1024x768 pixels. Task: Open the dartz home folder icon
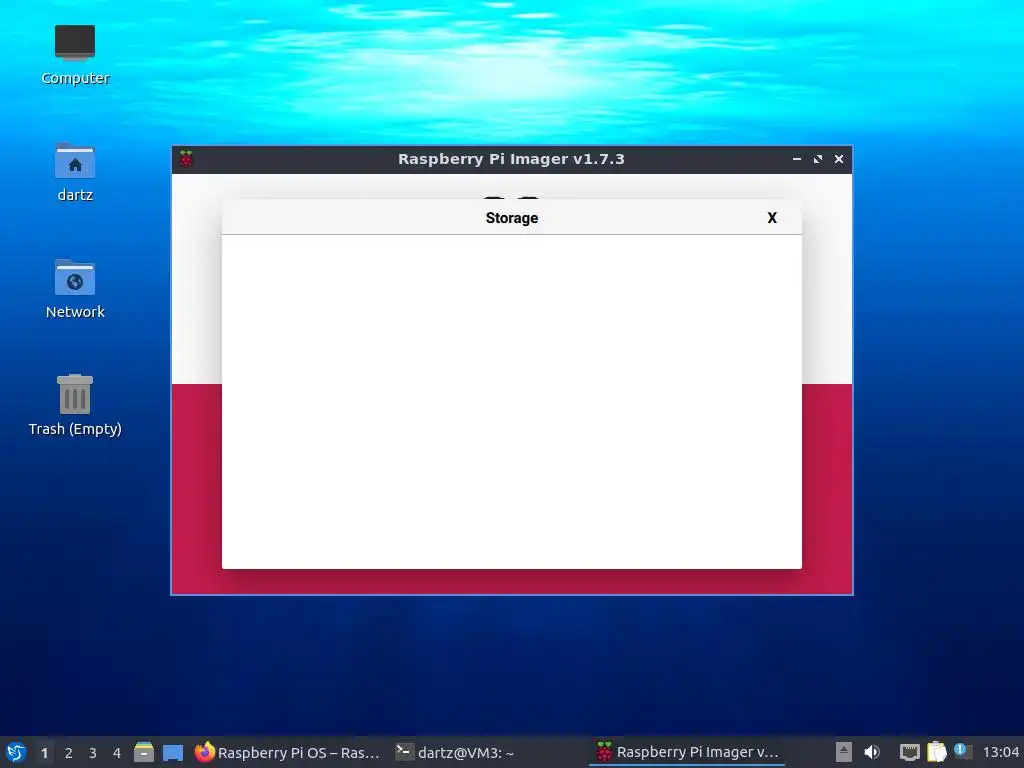[74, 172]
